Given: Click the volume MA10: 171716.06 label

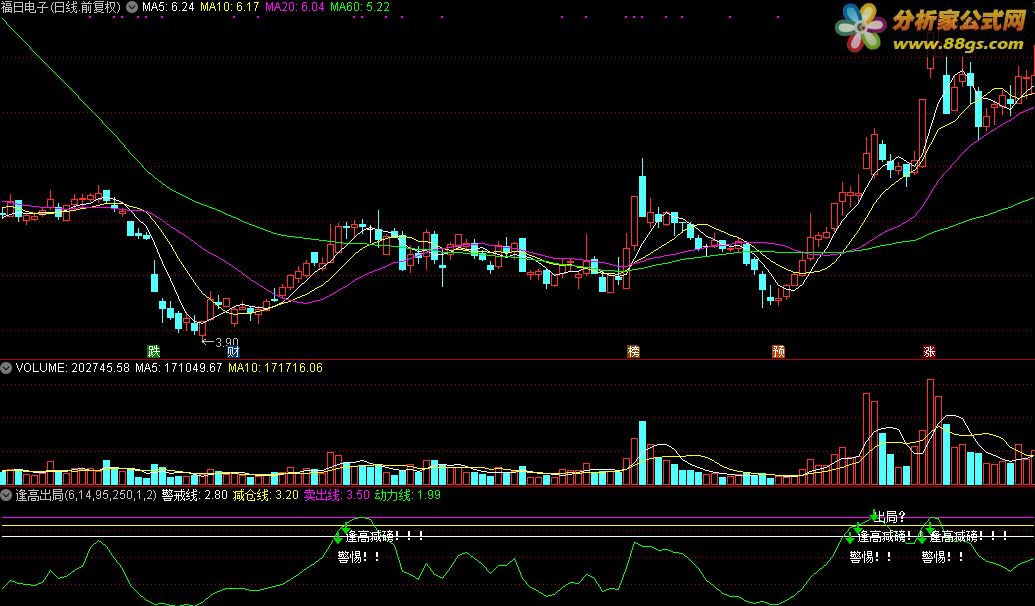Looking at the screenshot, I should point(275,368).
